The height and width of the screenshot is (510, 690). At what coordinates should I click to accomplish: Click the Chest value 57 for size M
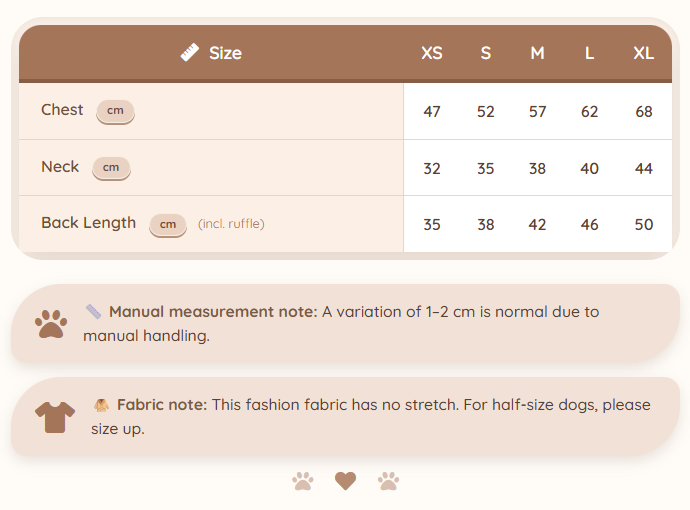point(537,112)
